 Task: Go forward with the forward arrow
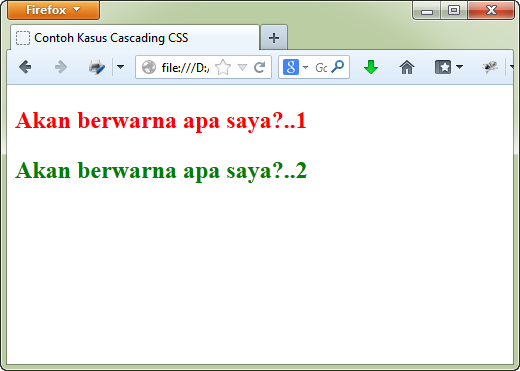[60, 67]
